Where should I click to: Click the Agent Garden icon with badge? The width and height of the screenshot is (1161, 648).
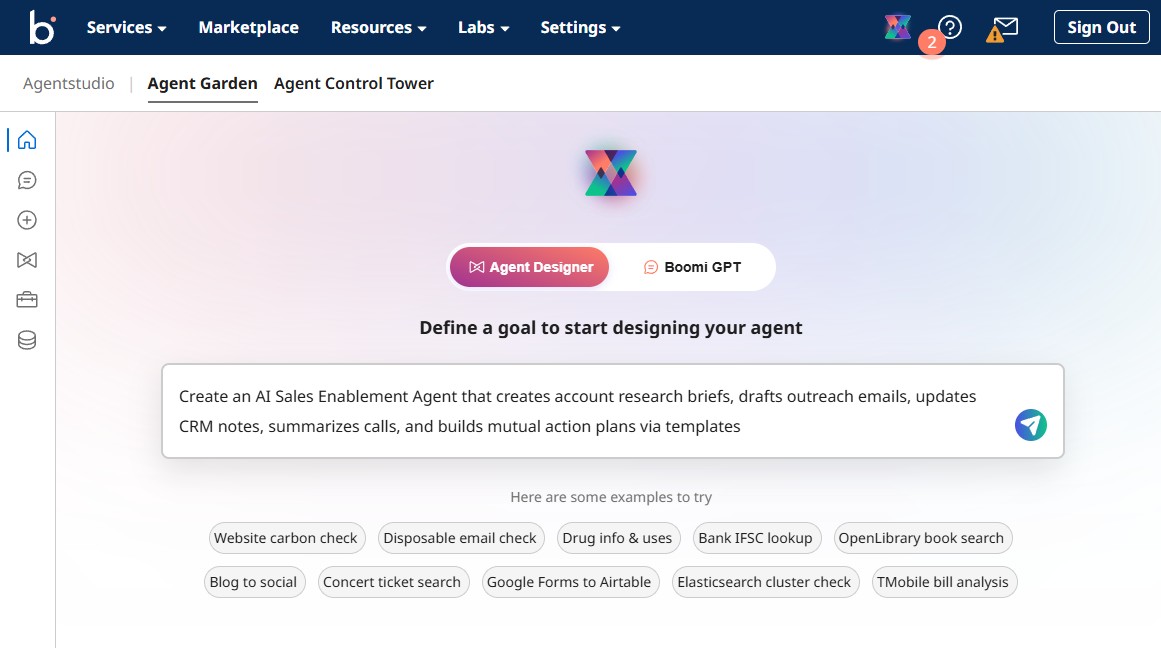(x=897, y=25)
